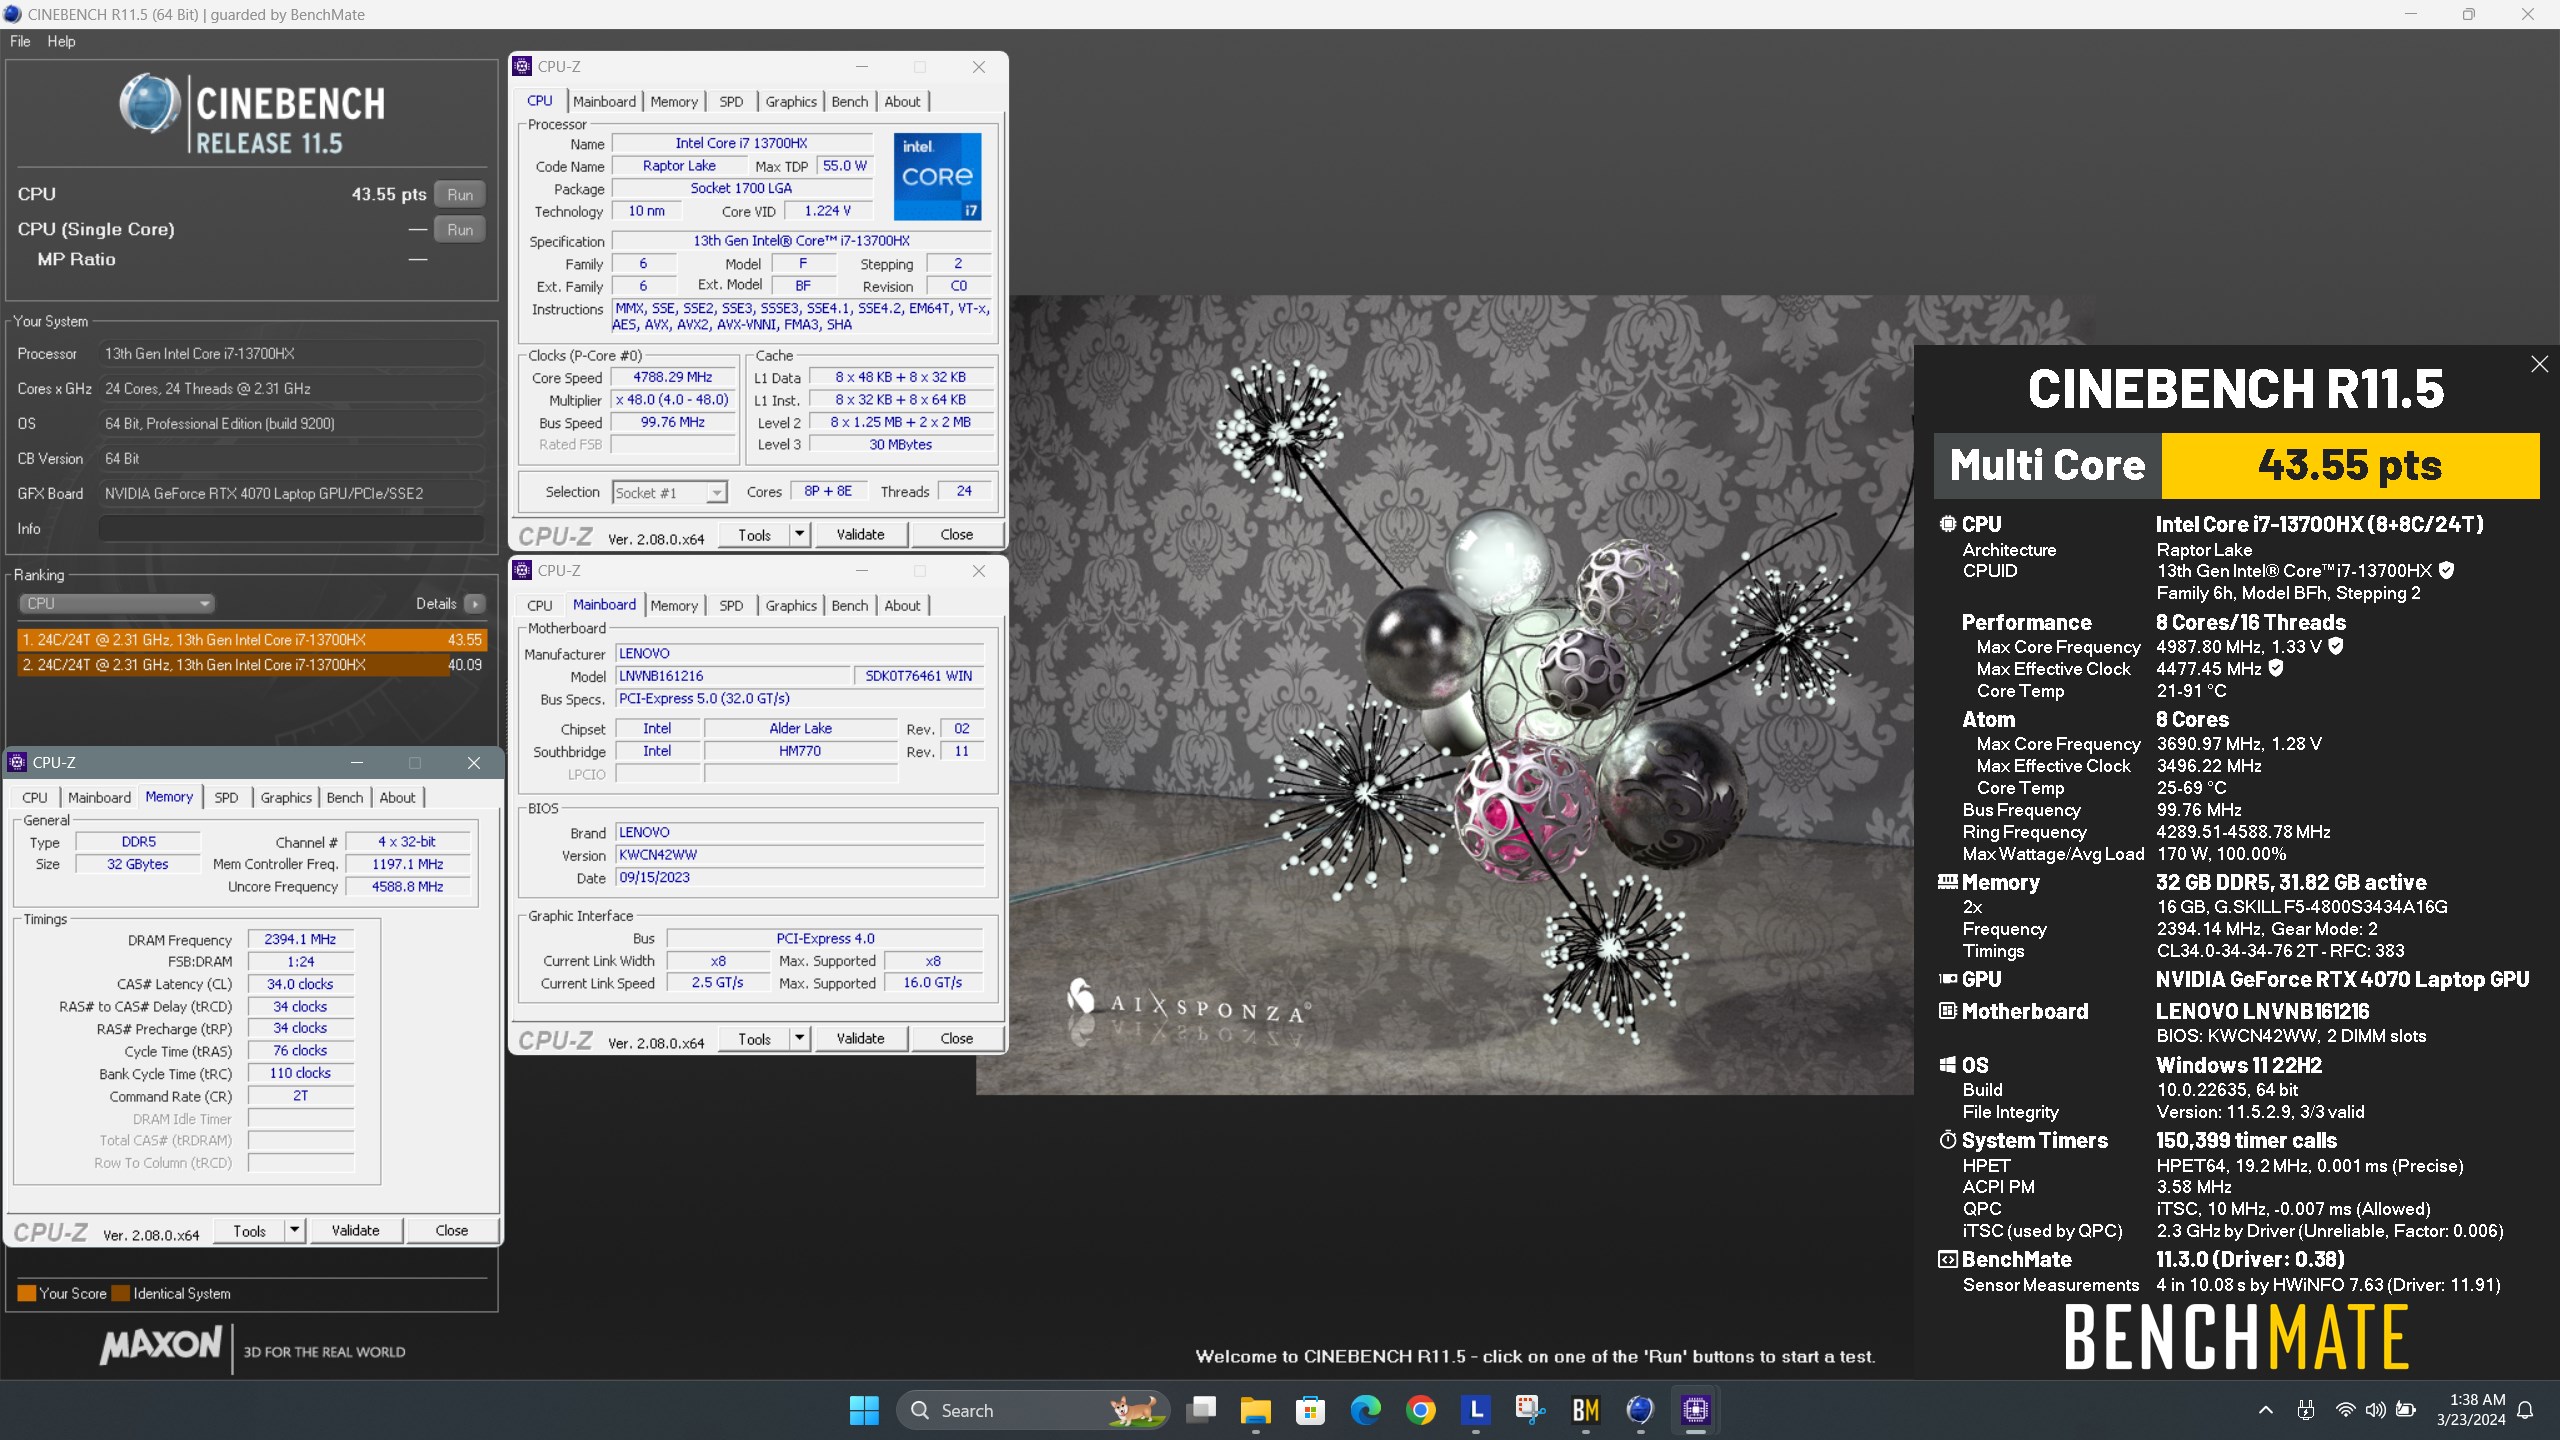Click the Cinebench globe logo

click(x=150, y=103)
